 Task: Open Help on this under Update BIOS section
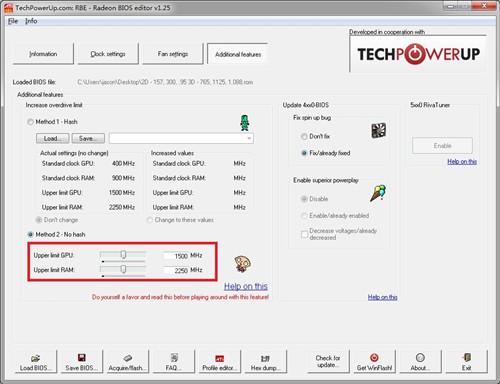tap(382, 297)
